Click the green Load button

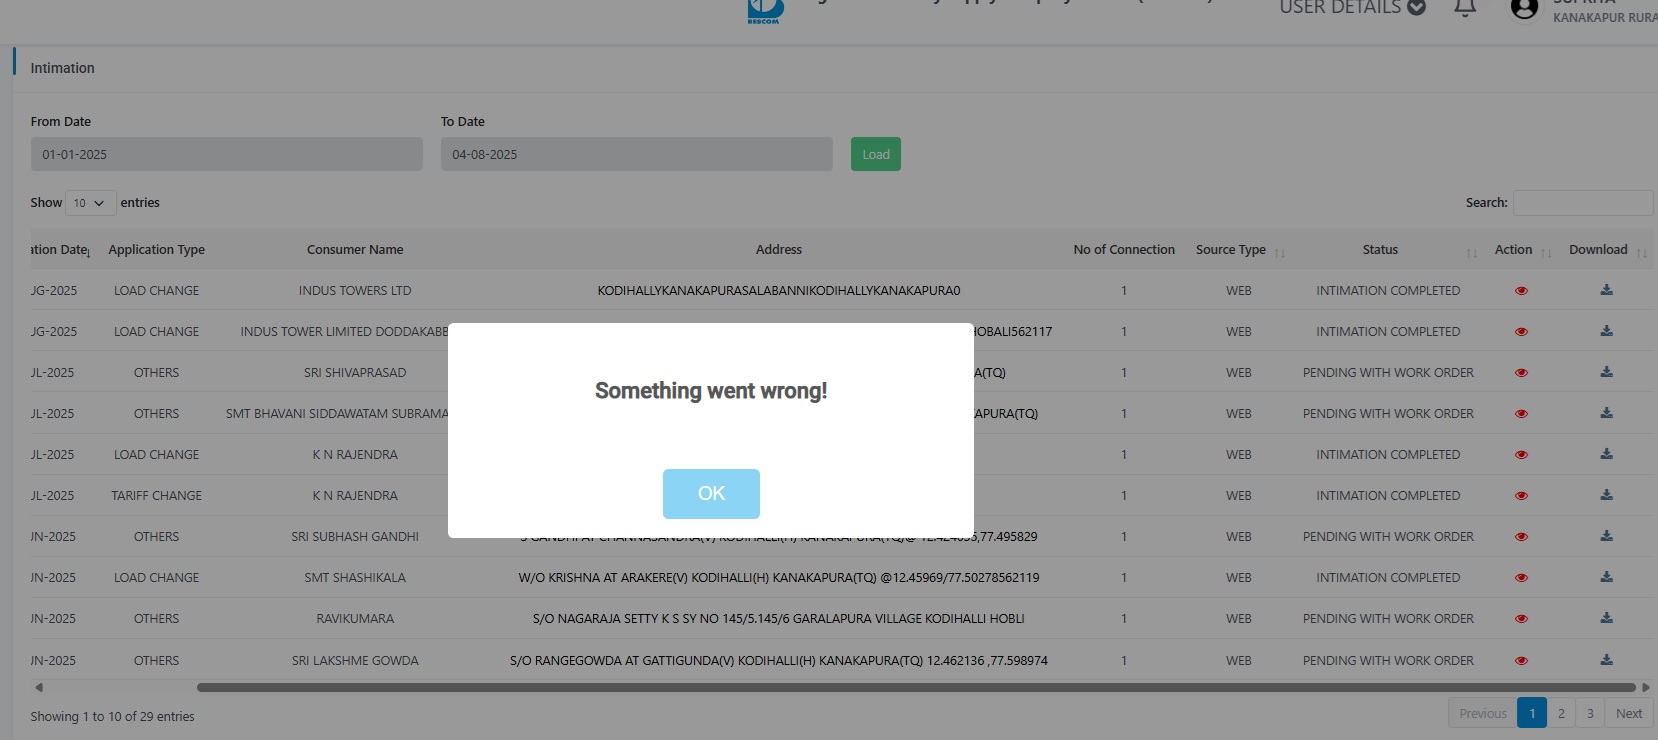click(876, 154)
